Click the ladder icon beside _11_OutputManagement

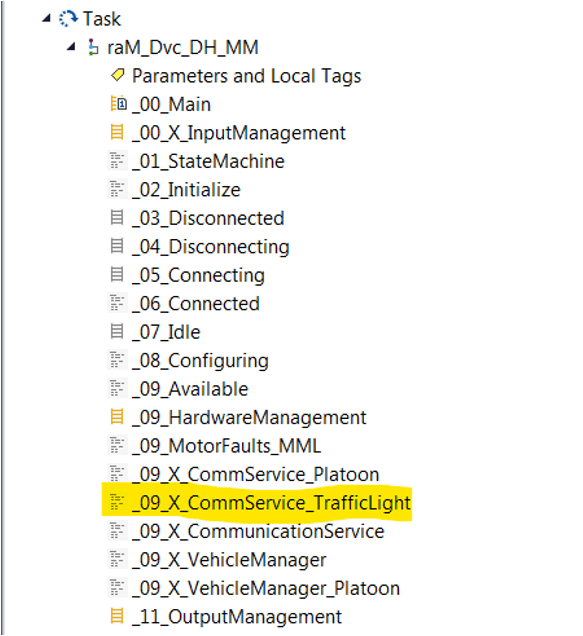[117, 616]
